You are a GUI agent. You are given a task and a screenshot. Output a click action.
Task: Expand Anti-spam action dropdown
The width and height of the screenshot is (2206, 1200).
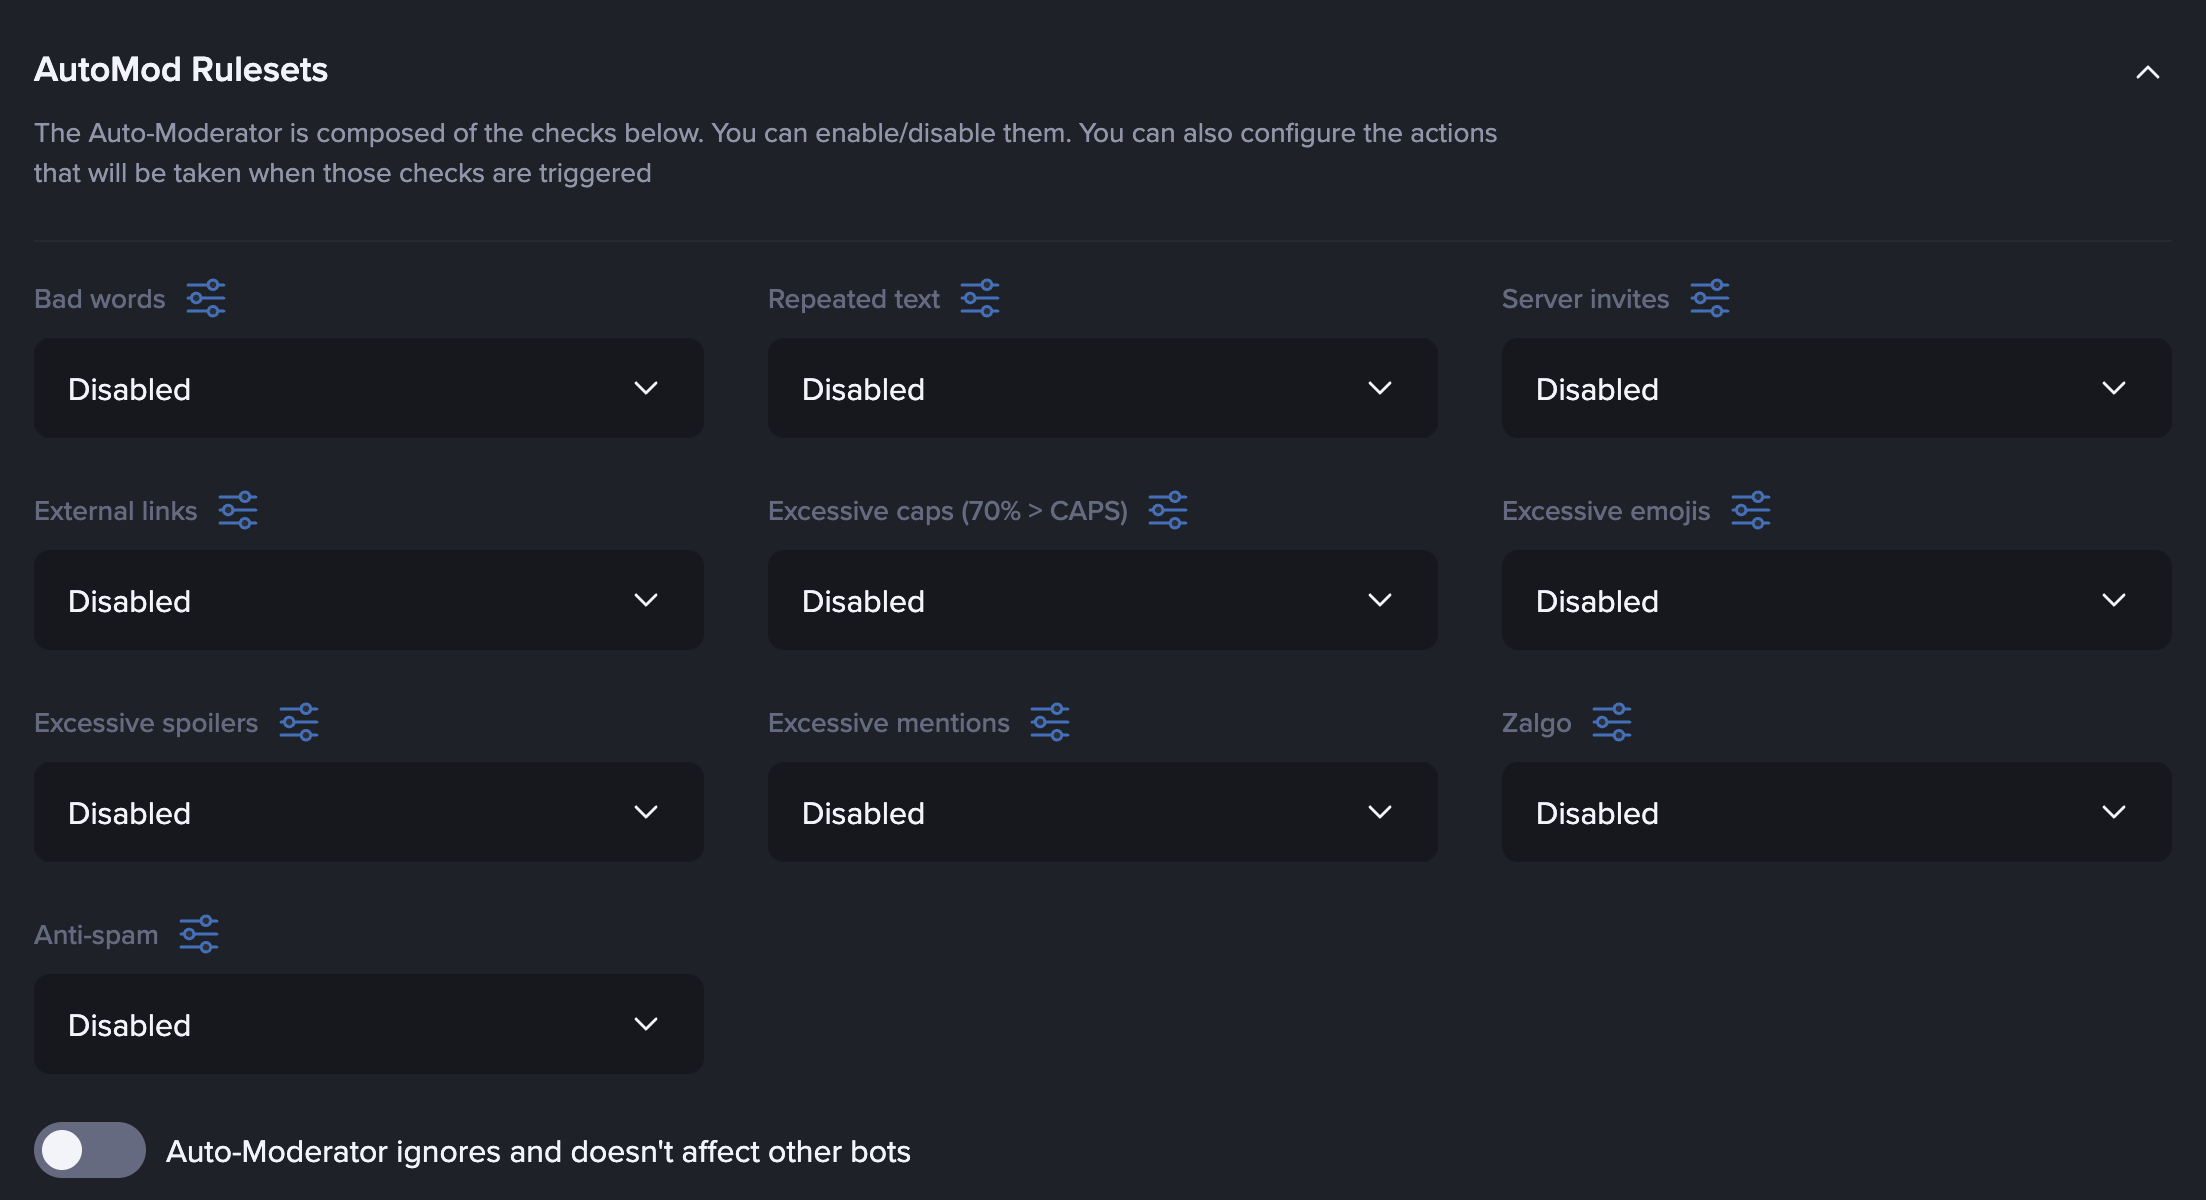(368, 1024)
